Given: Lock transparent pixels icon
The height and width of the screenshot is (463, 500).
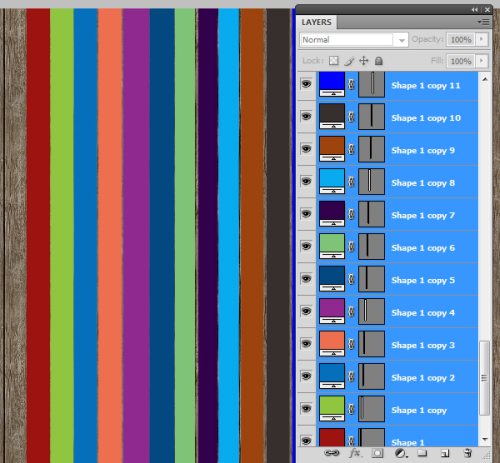Looking at the screenshot, I should click(x=334, y=61).
